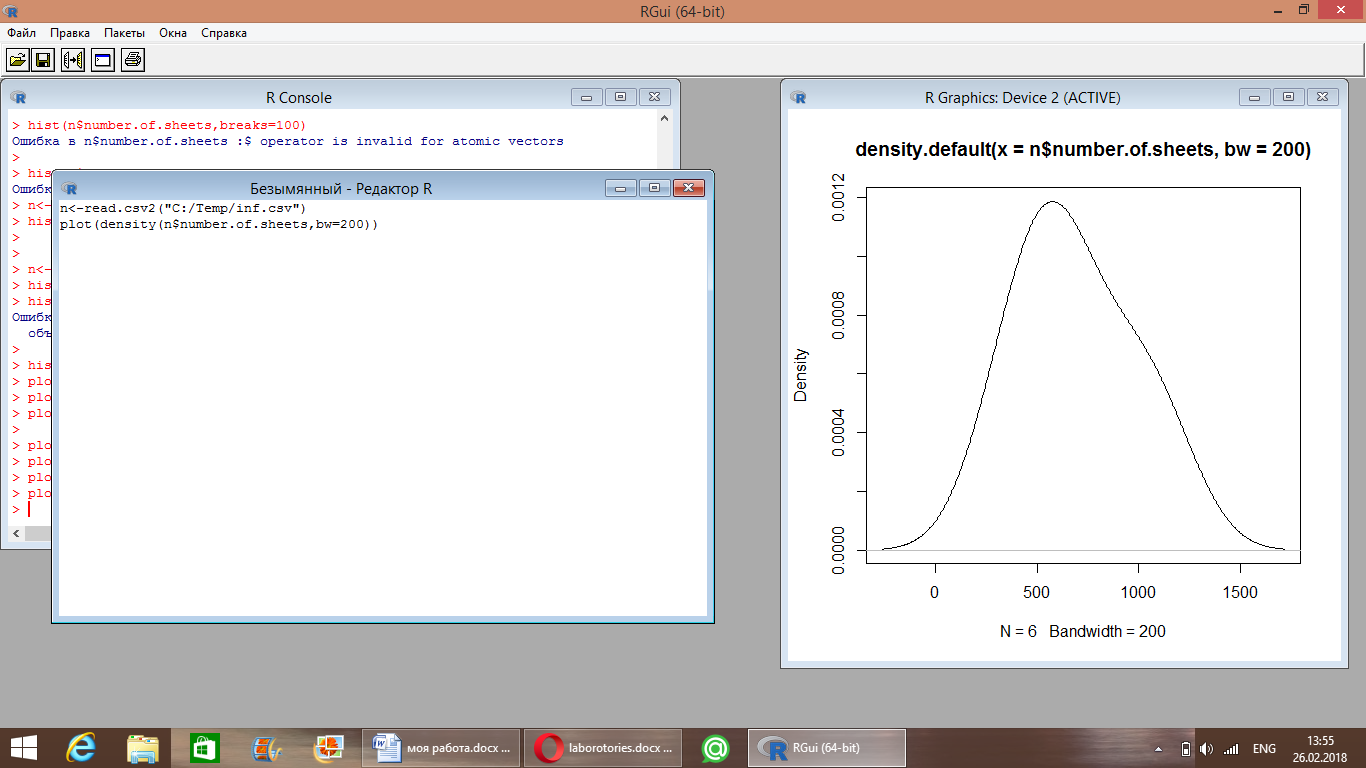Switch to laborotories.docx Opera taskbar button
This screenshot has height=768, width=1366.
tap(603, 748)
